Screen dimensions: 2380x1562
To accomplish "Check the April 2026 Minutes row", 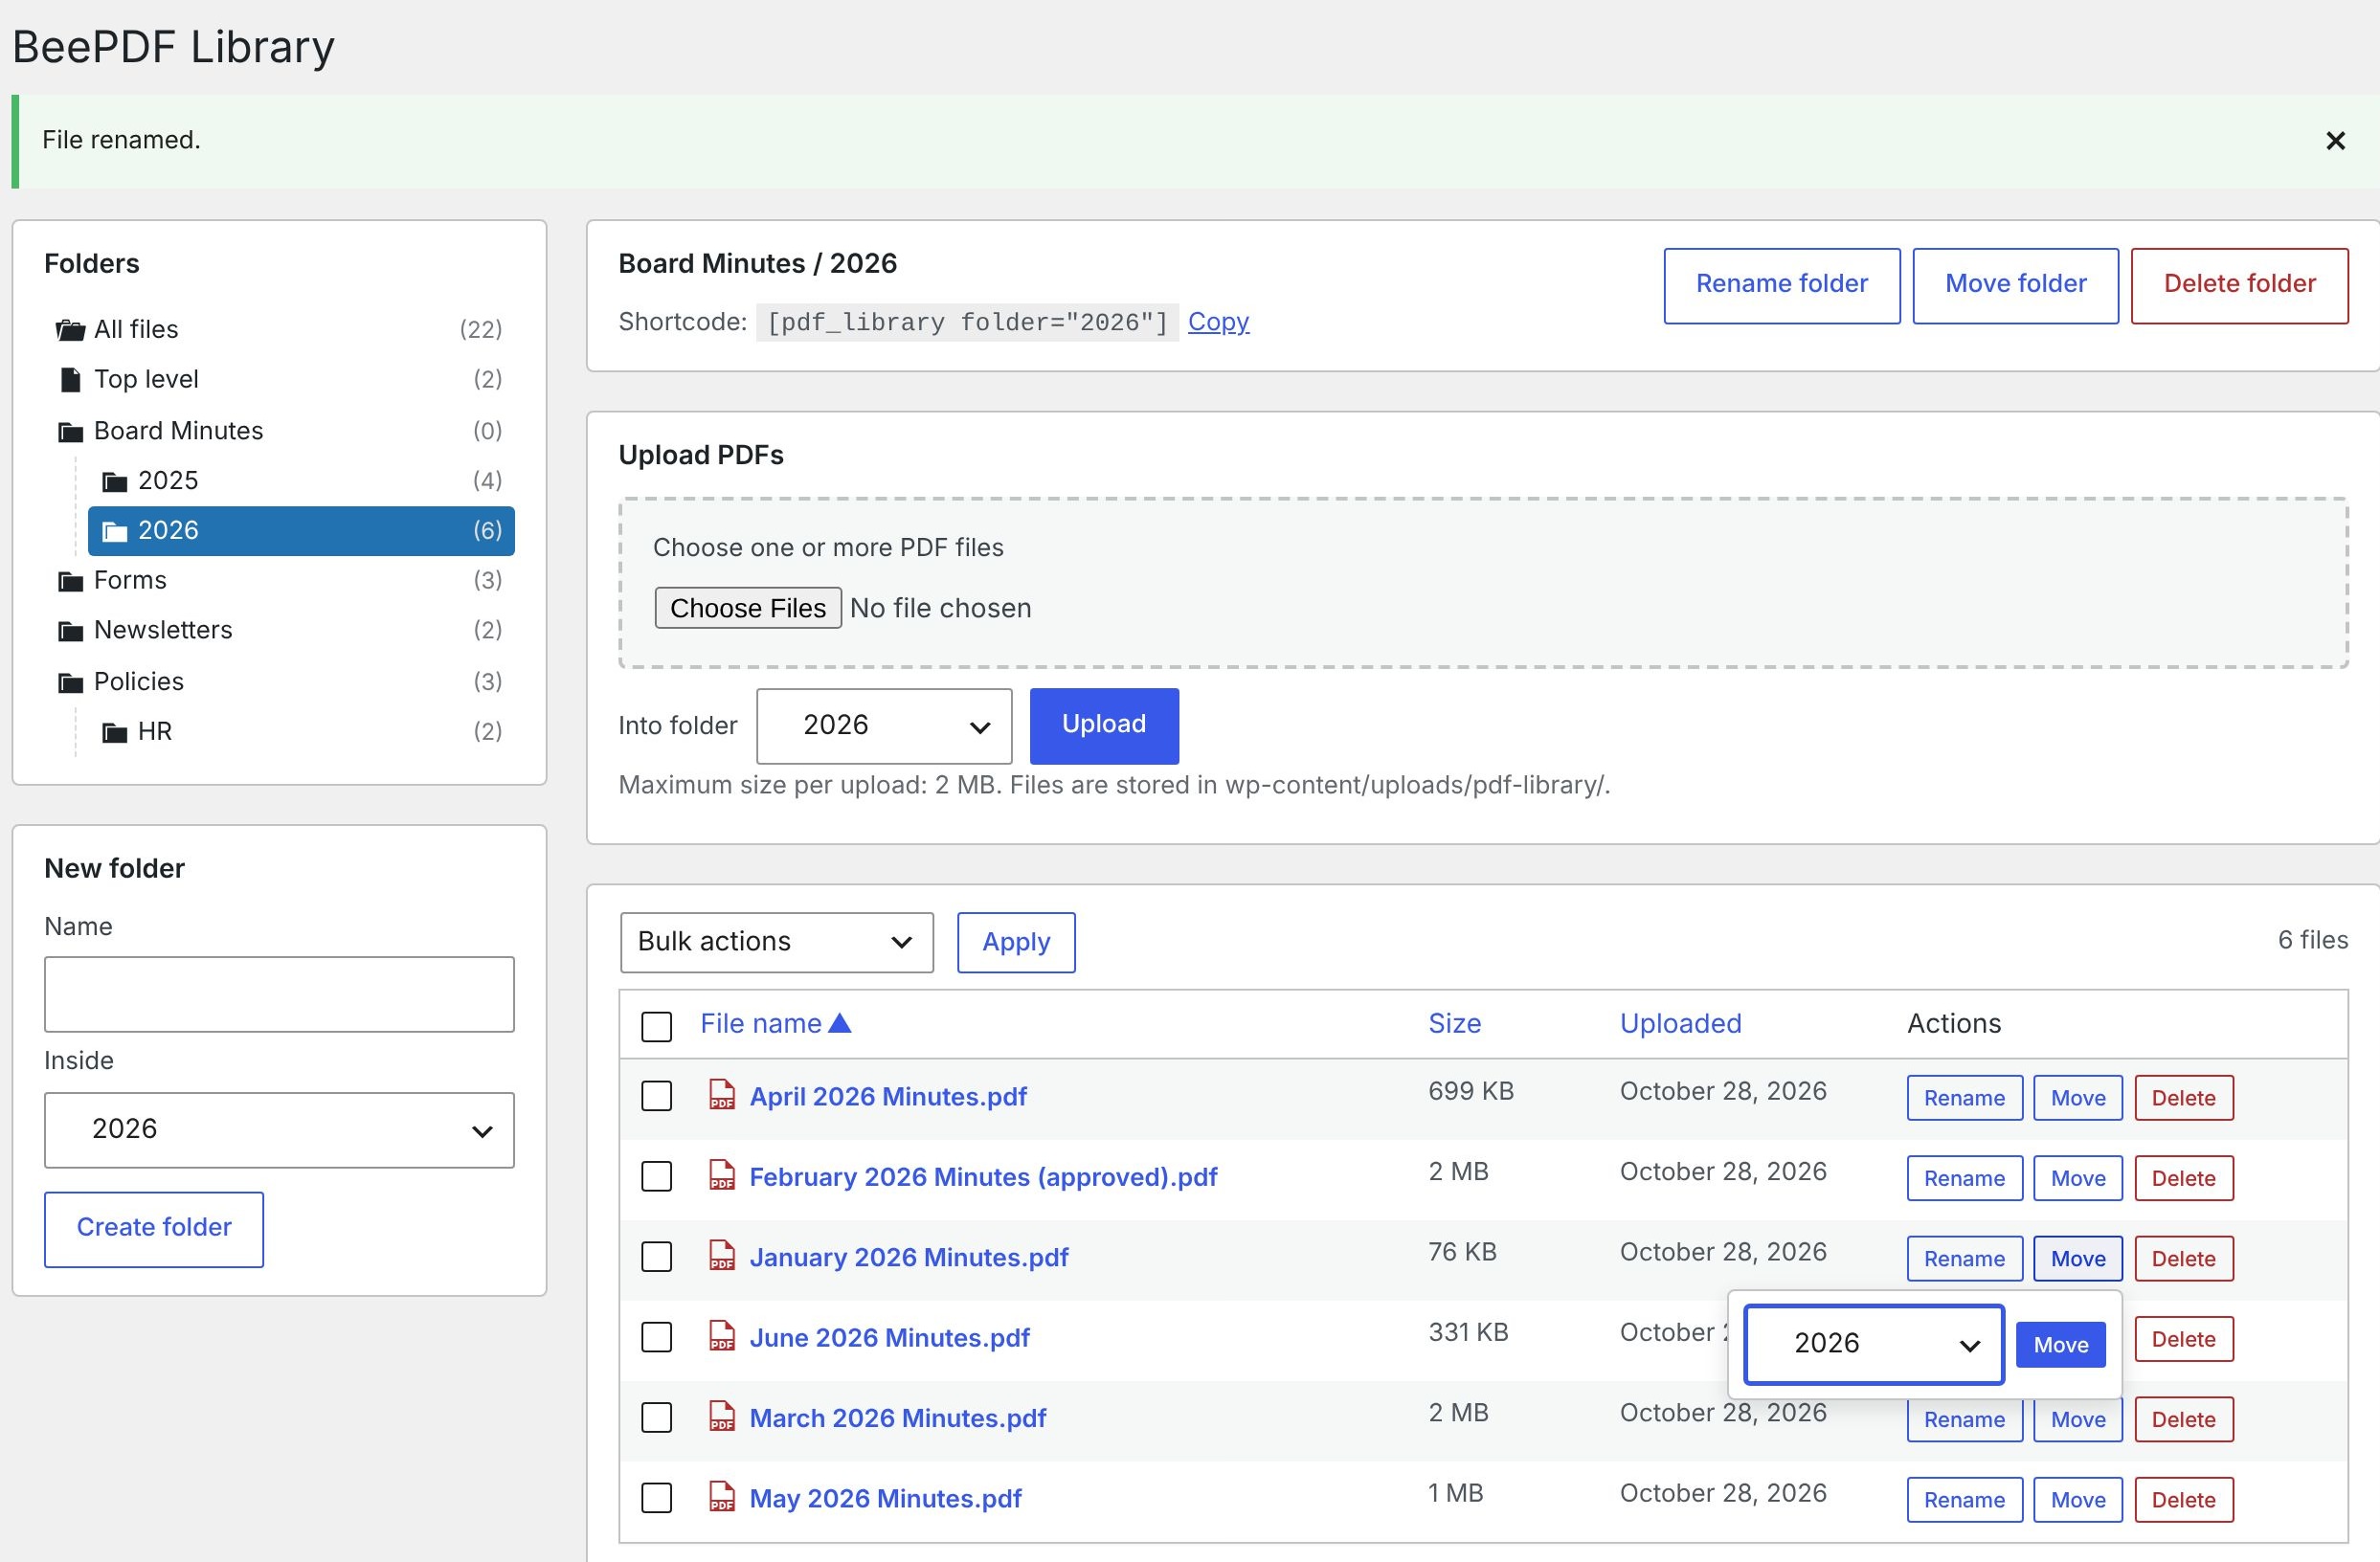I will click(656, 1096).
